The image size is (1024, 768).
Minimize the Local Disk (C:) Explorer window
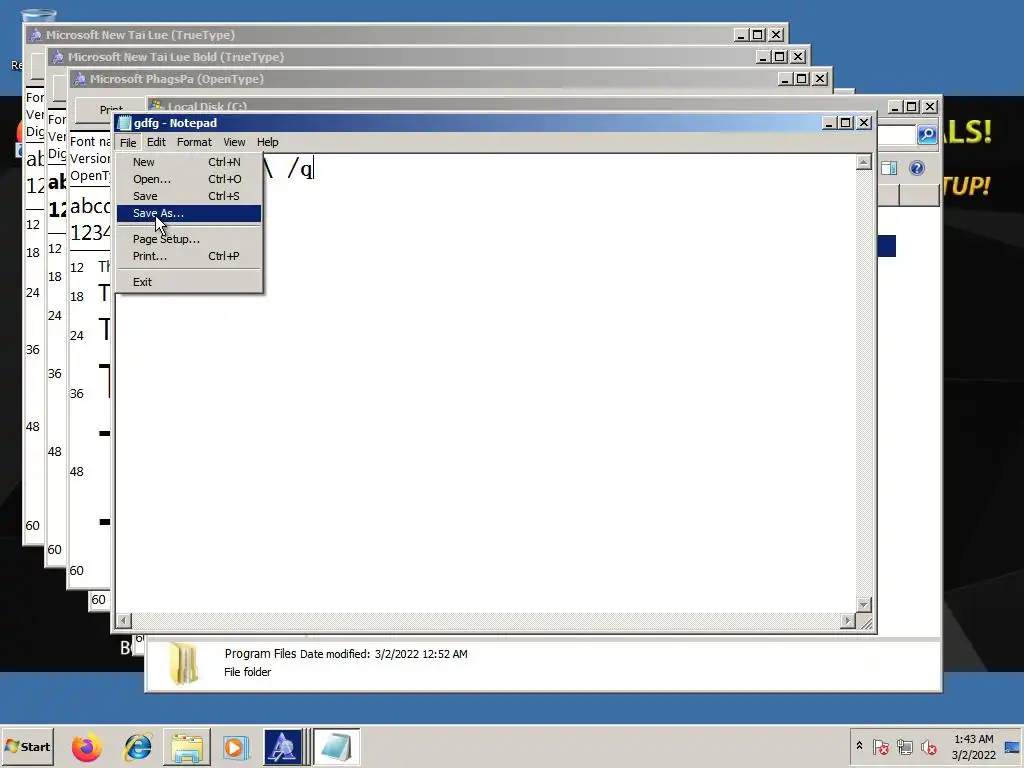[895, 106]
